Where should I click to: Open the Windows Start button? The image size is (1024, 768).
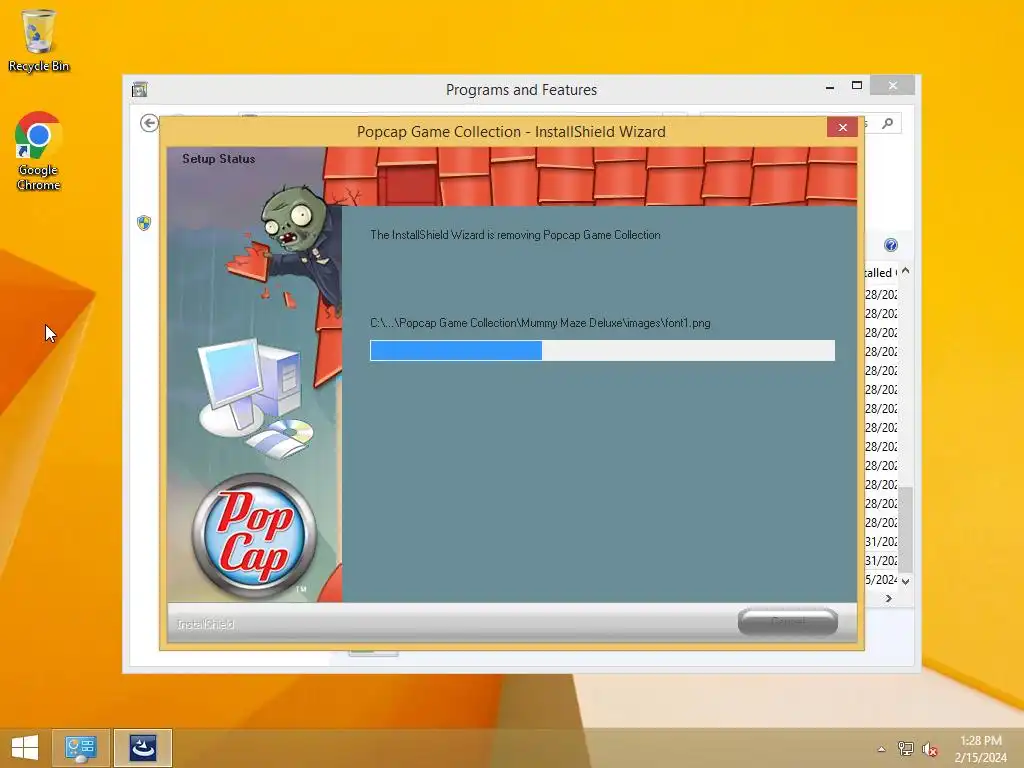click(25, 748)
